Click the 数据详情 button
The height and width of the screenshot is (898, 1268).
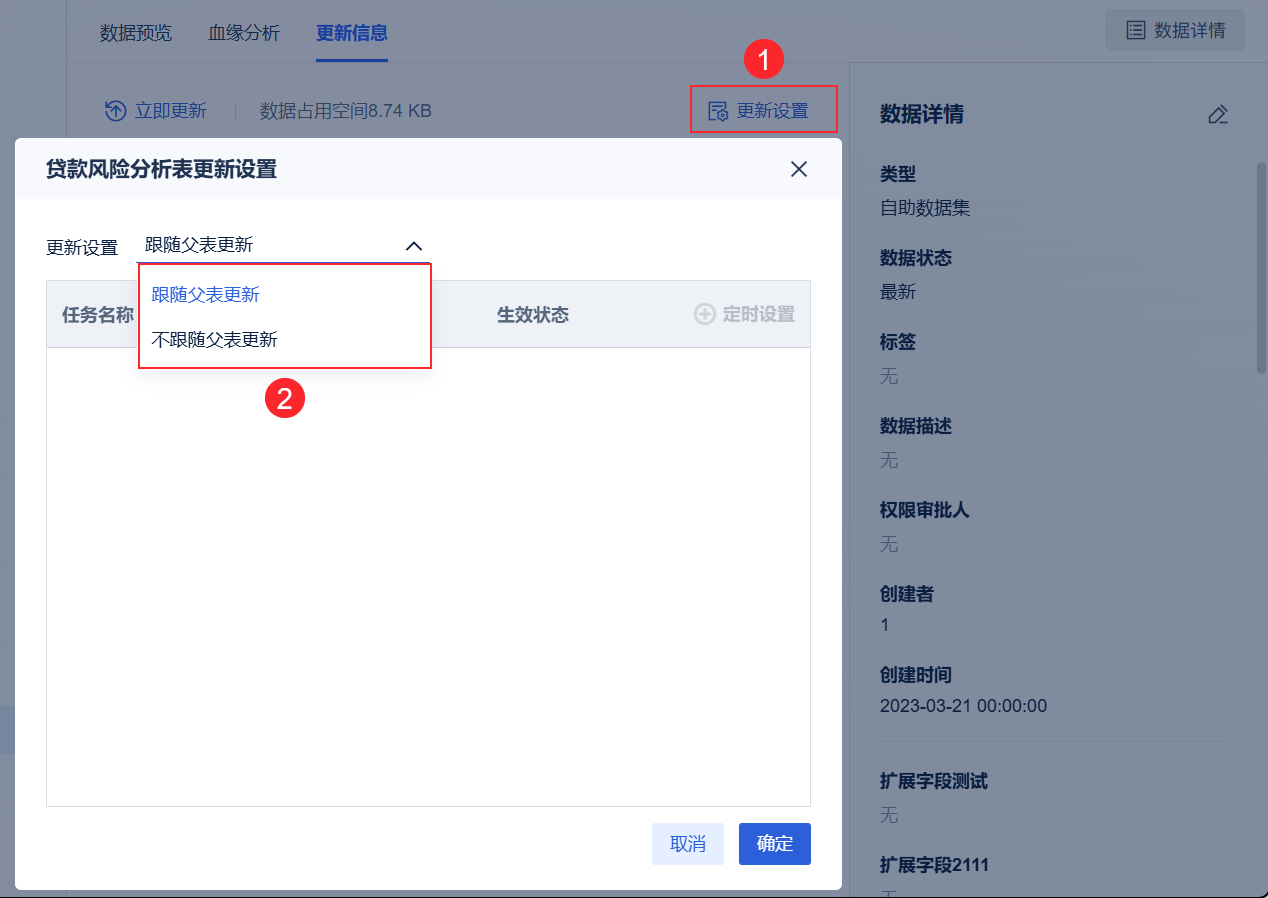click(1175, 30)
